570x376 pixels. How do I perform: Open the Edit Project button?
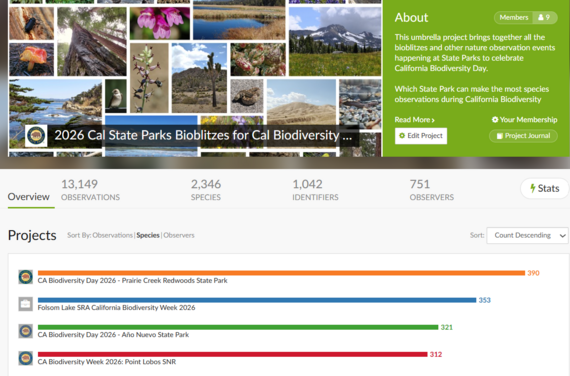coord(421,136)
